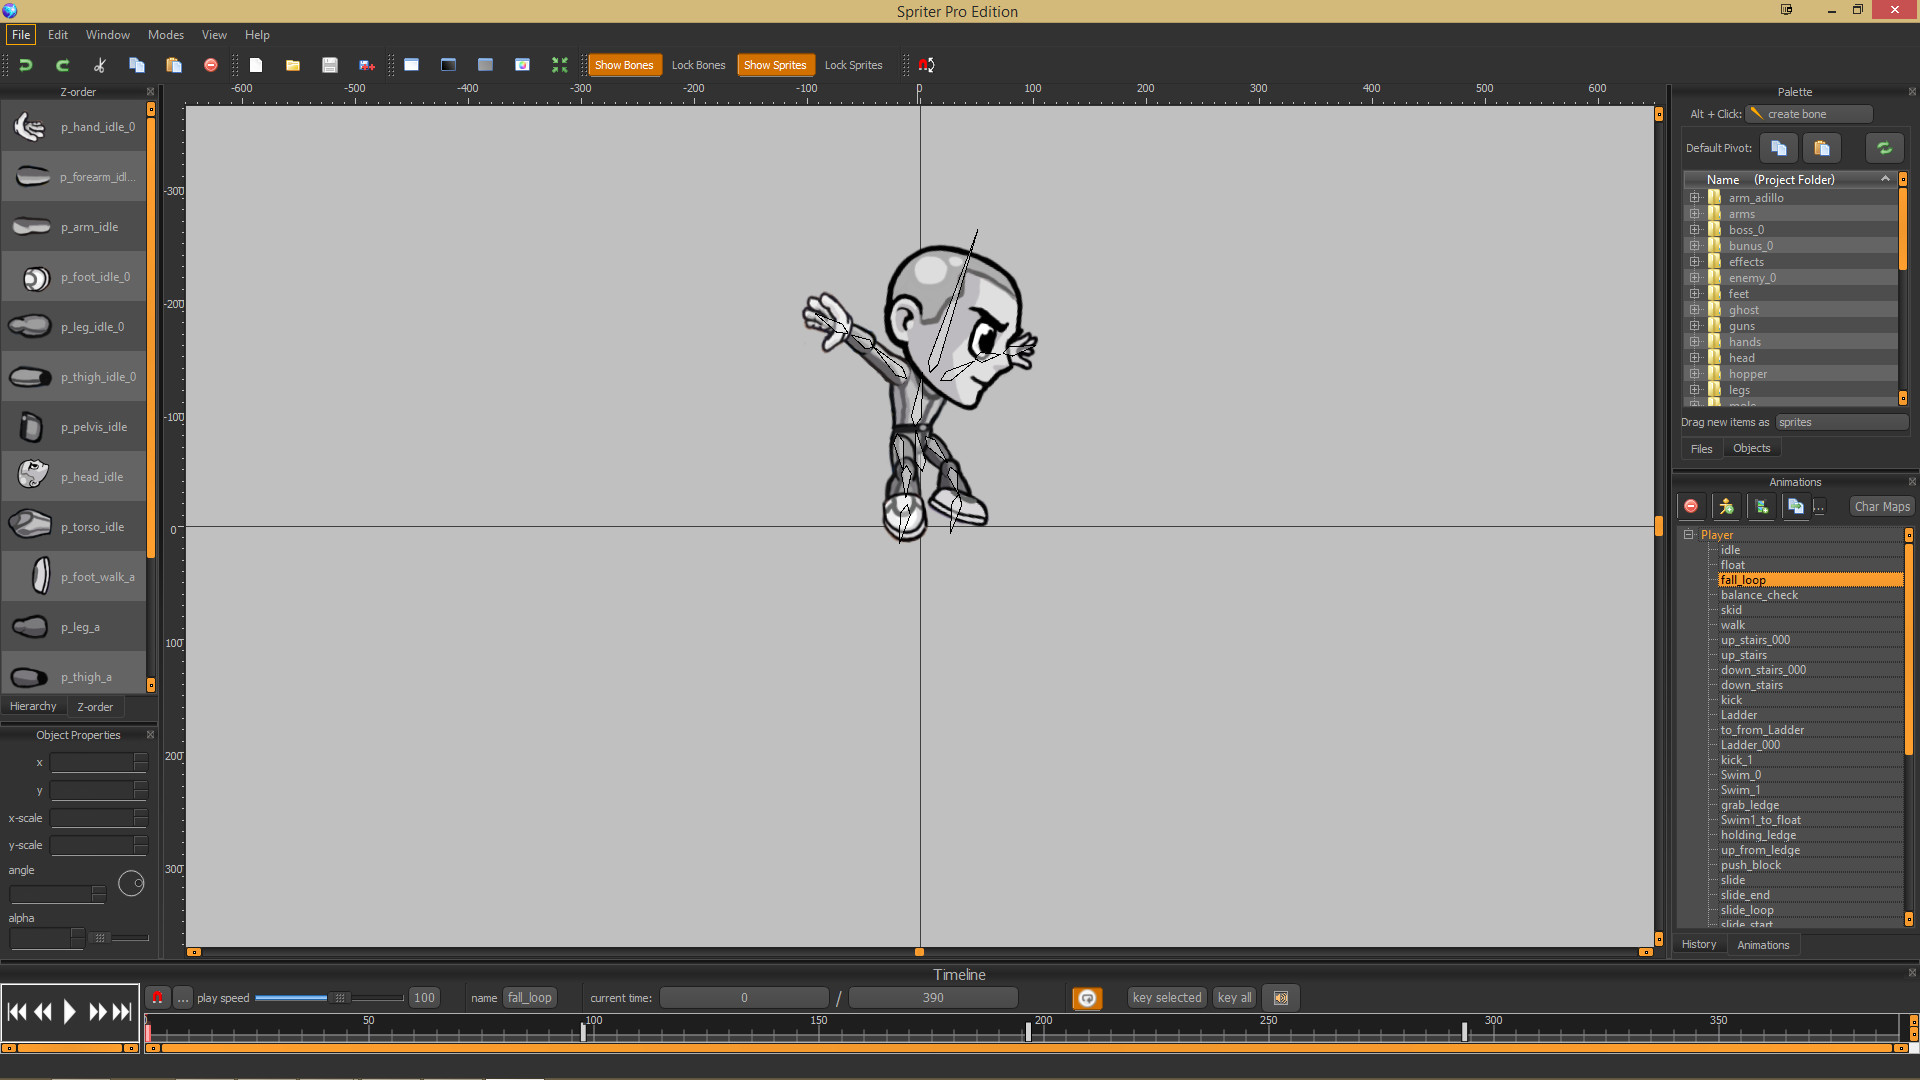Image resolution: width=1920 pixels, height=1080 pixels.
Task: Create a new animation with the character icon
Action: click(1727, 507)
